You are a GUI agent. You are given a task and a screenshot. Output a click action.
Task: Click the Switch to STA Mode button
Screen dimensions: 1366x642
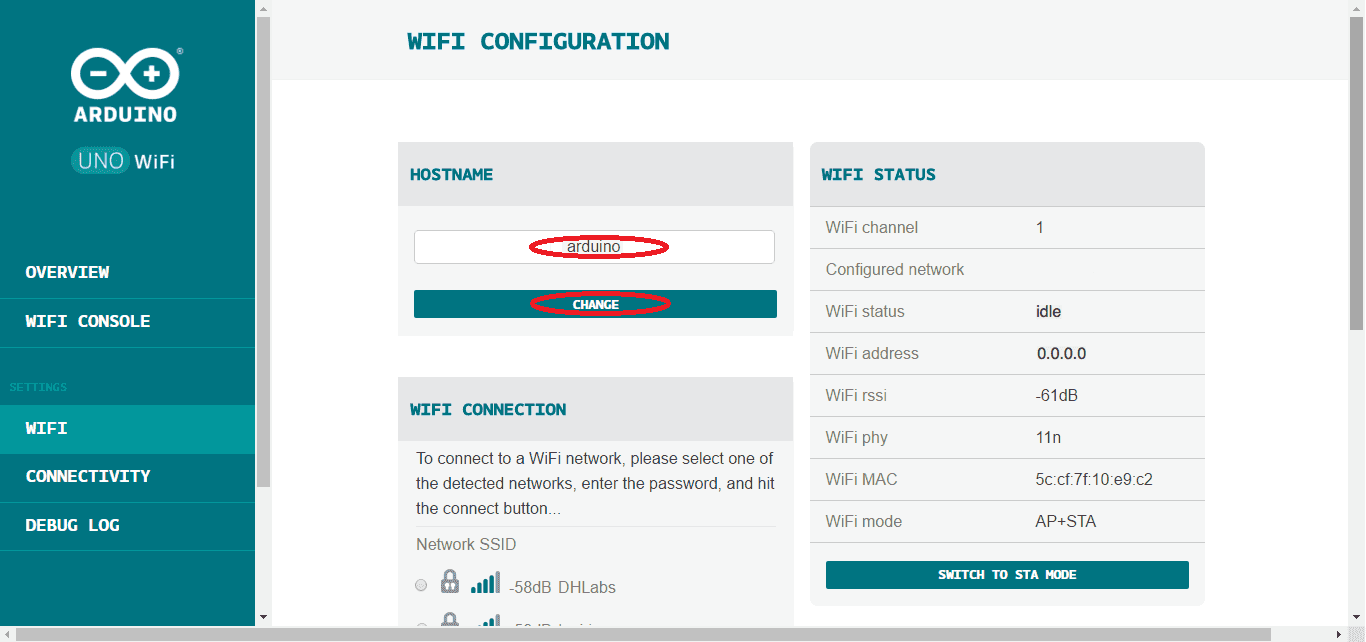(1007, 575)
